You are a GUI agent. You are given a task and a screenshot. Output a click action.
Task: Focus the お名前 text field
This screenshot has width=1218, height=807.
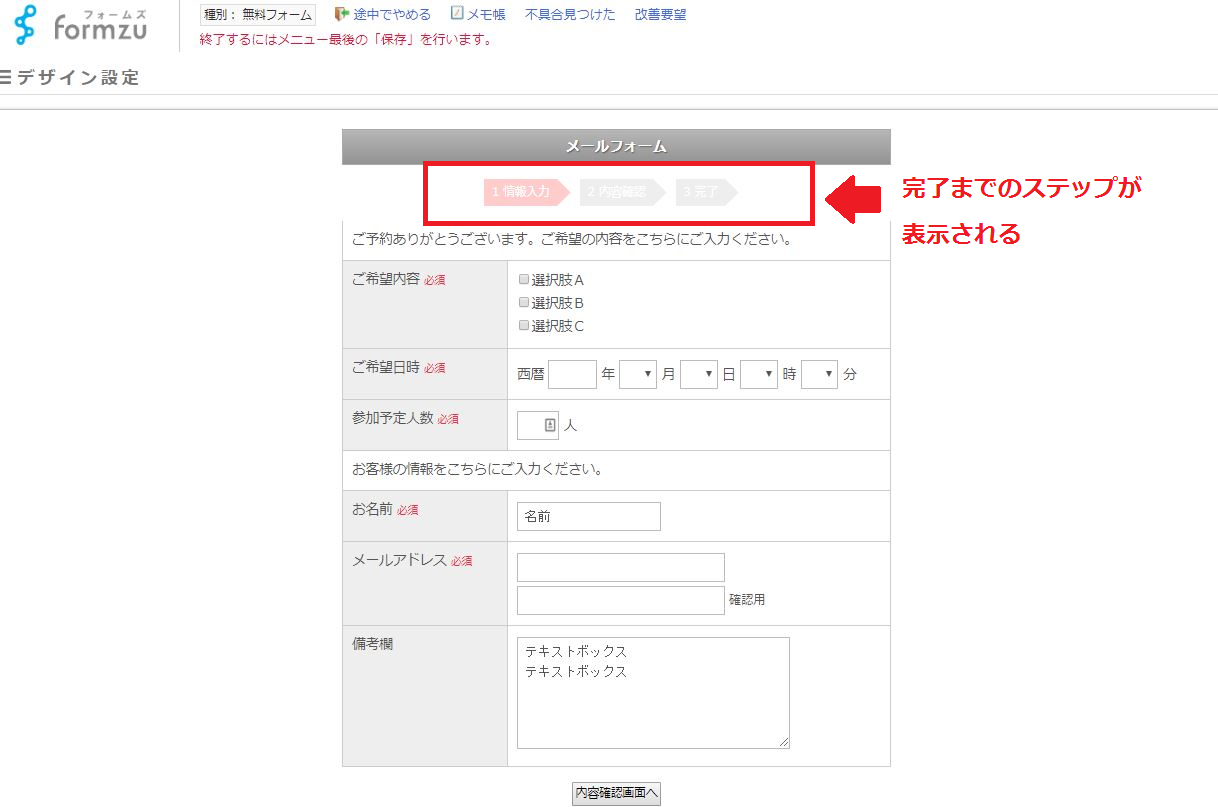[588, 516]
